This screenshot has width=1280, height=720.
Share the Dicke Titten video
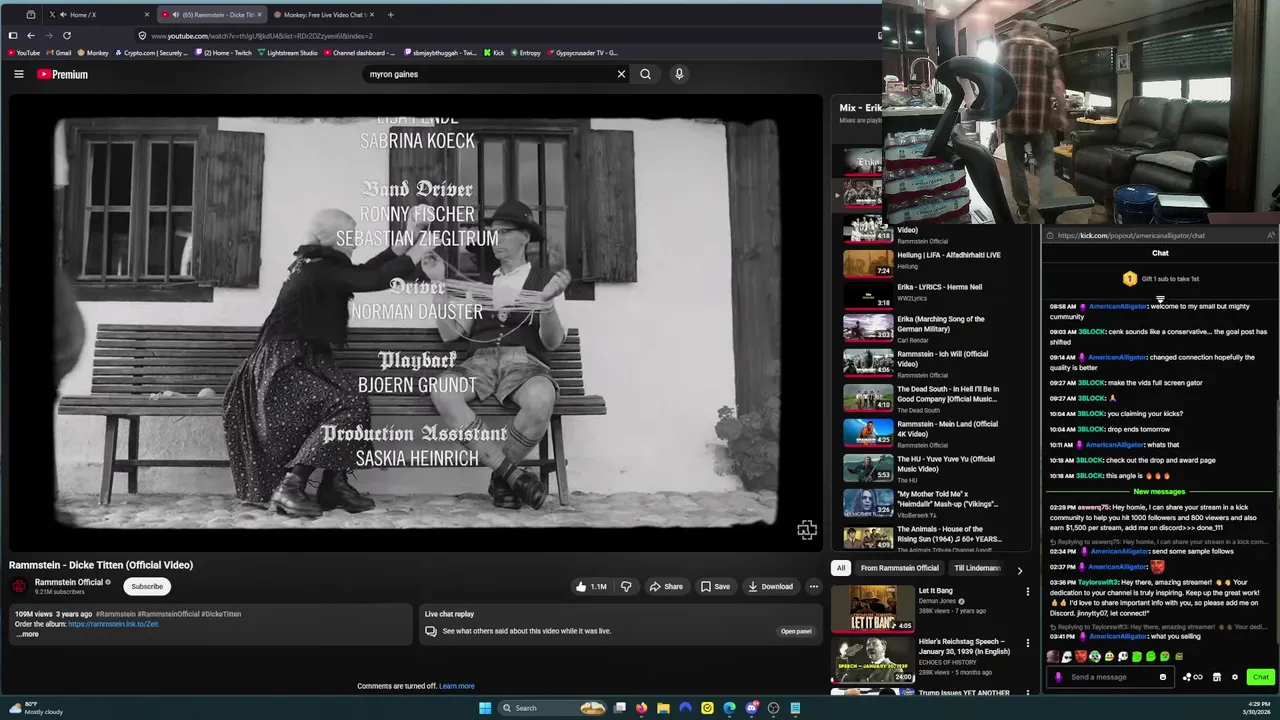(666, 587)
